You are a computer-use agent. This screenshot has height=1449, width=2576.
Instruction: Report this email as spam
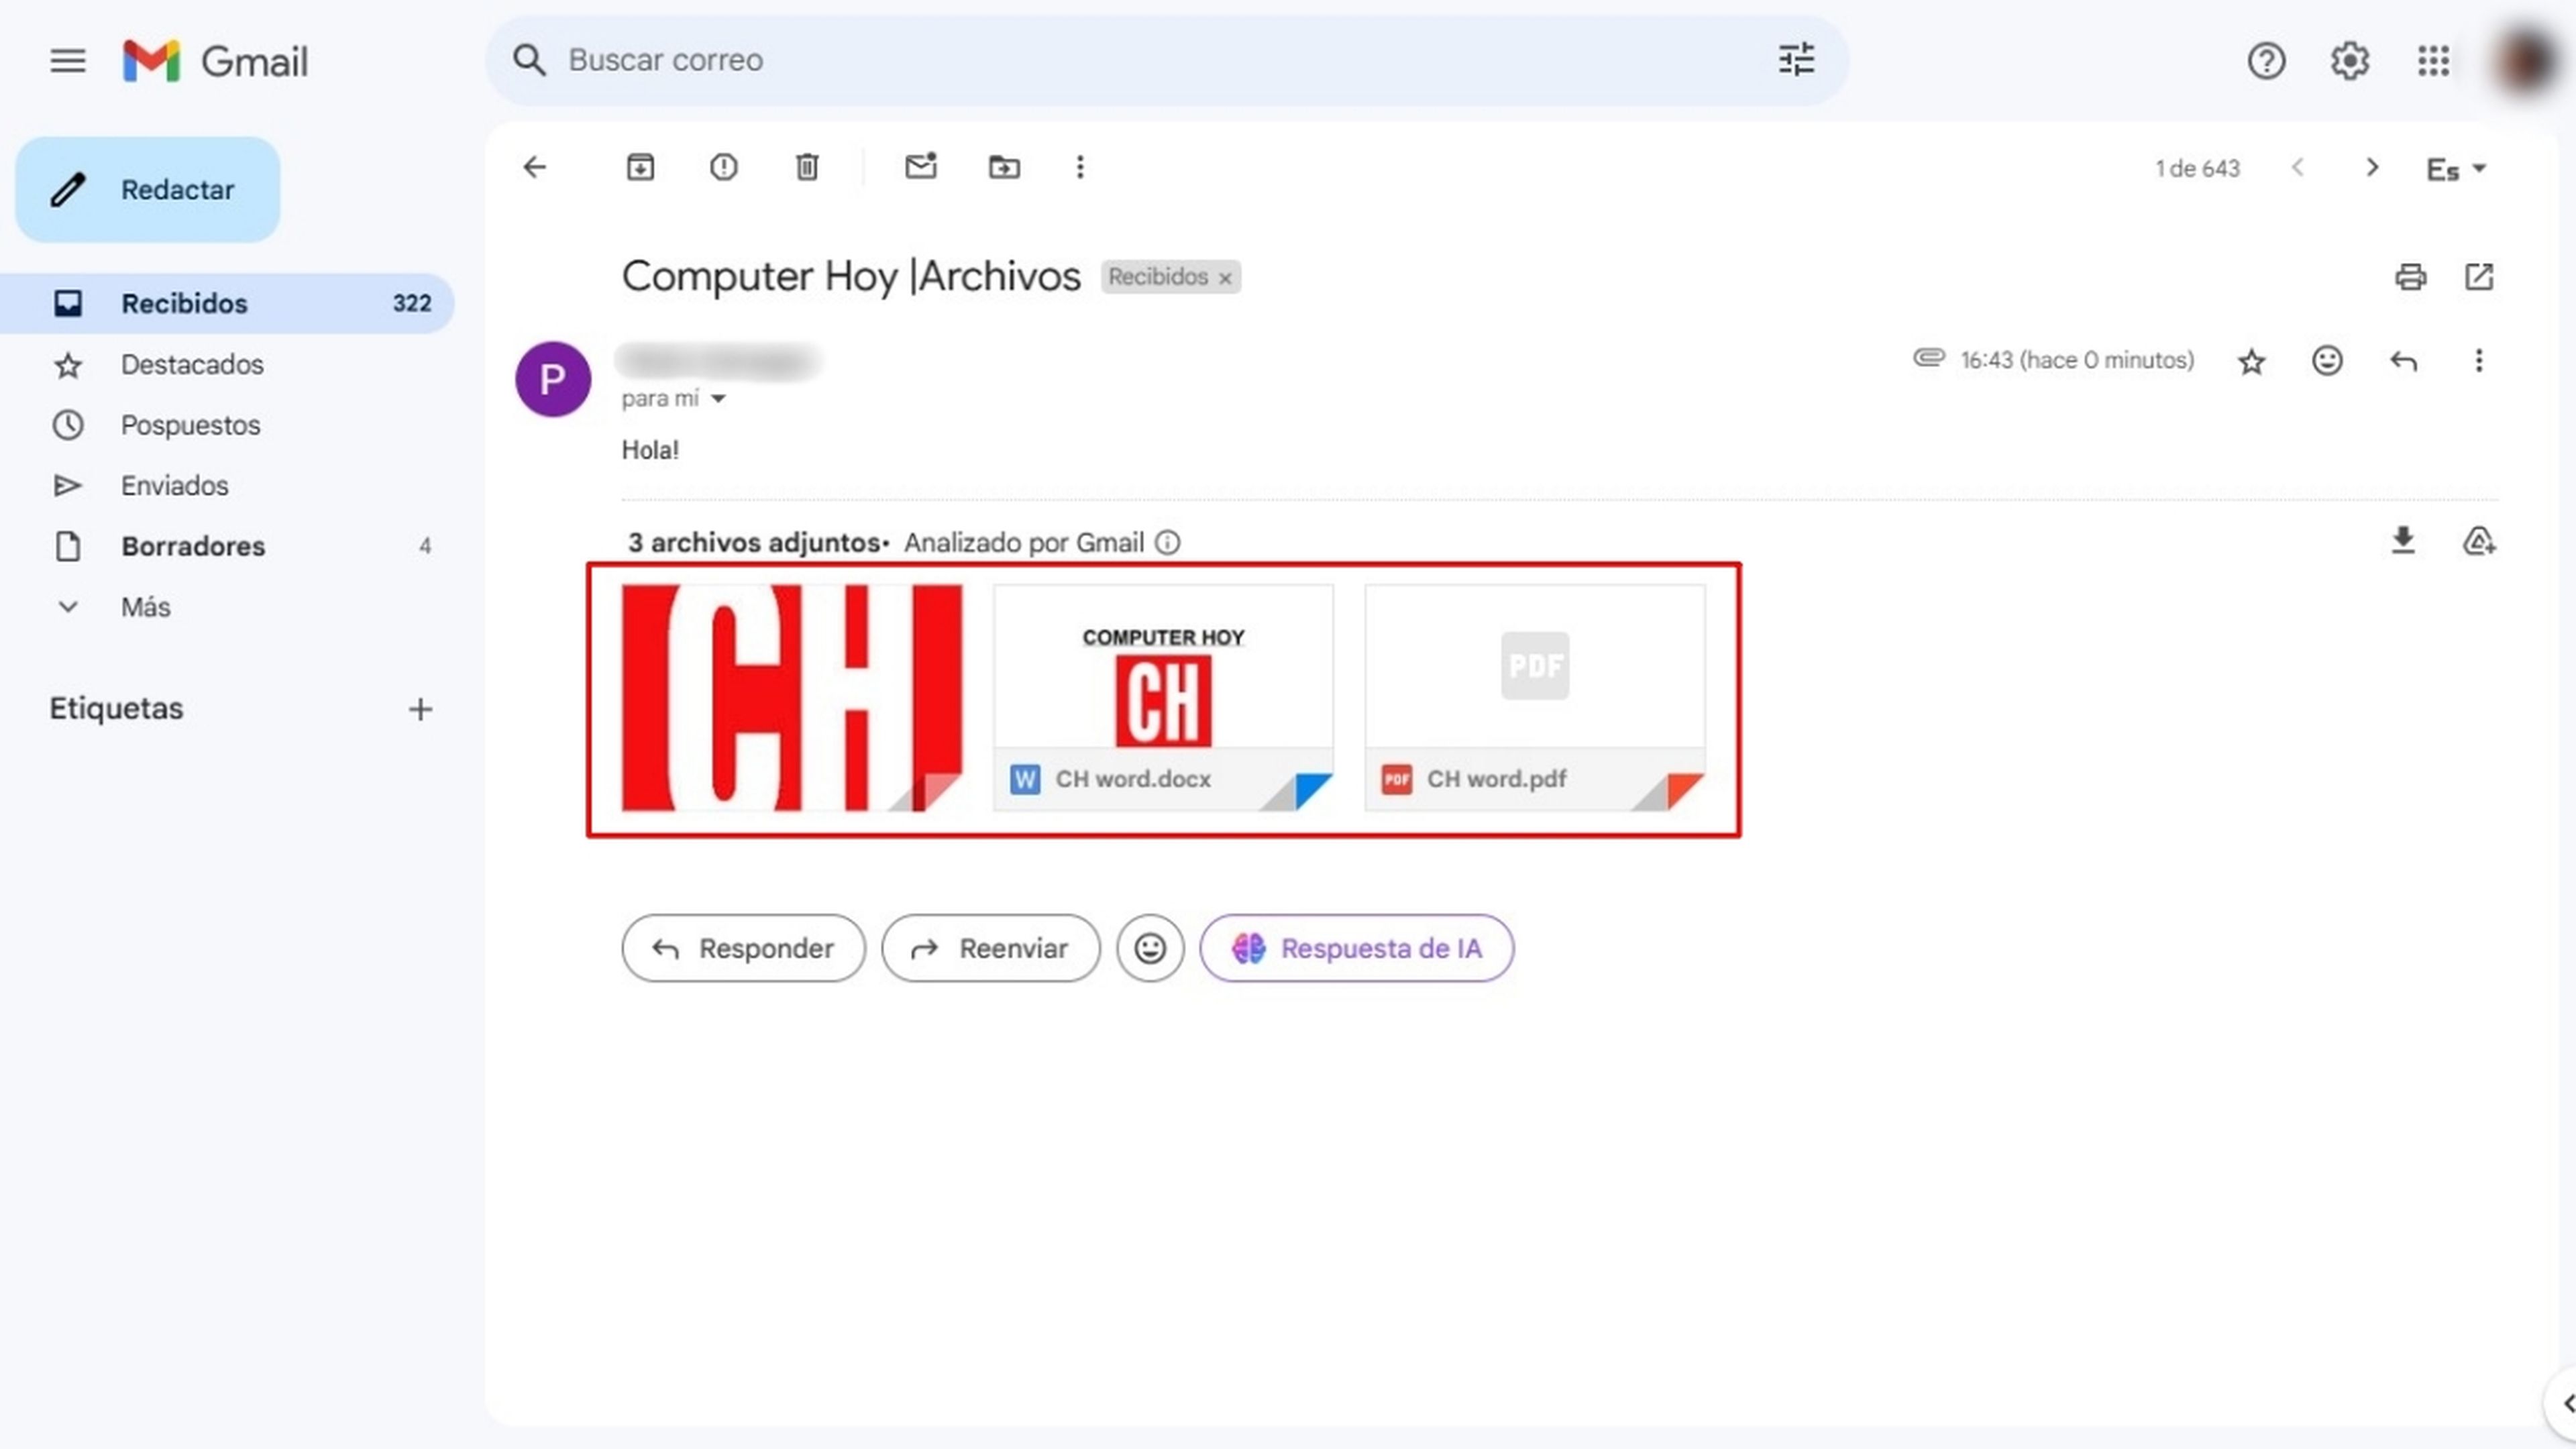(723, 167)
